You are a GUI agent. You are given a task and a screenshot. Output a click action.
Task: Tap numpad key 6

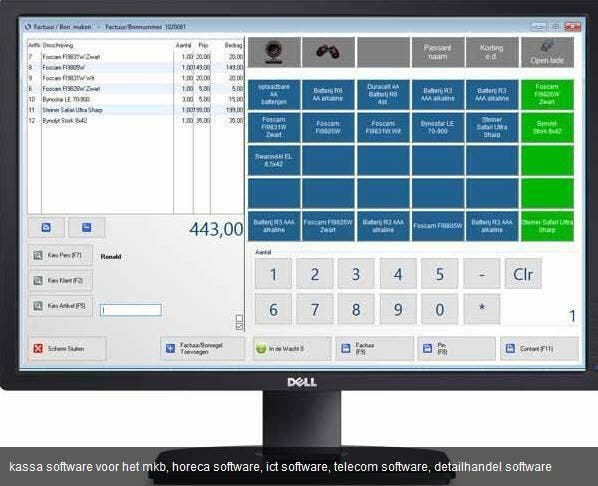(x=273, y=309)
